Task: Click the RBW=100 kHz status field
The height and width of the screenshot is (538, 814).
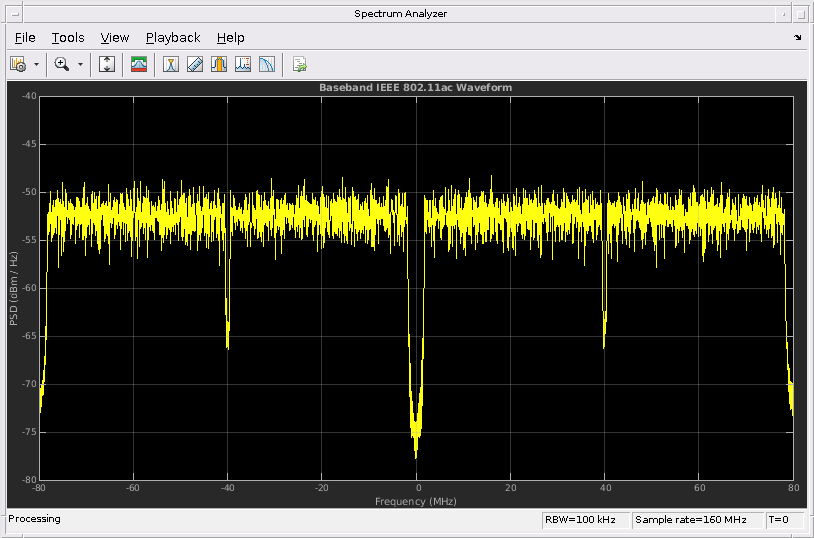Action: [585, 520]
